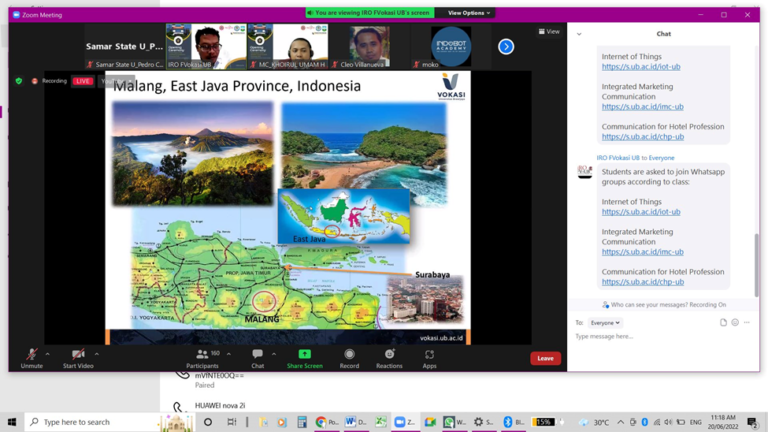Click the green encryption shield icon
The width and height of the screenshot is (768, 432).
point(19,81)
